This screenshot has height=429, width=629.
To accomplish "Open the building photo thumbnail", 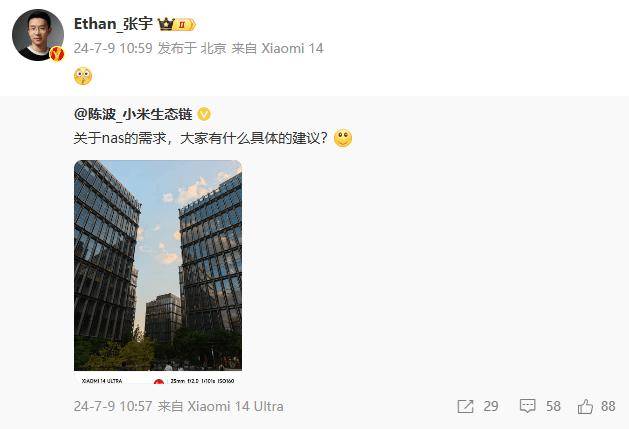I will pyautogui.click(x=158, y=272).
